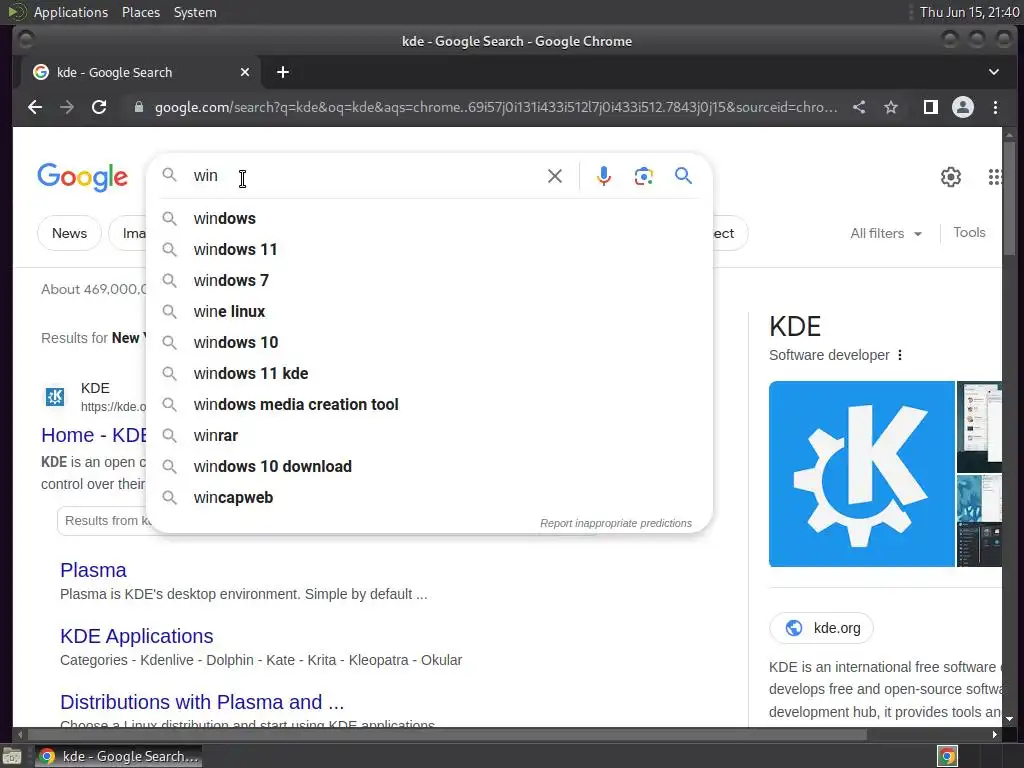Image resolution: width=1024 pixels, height=768 pixels.
Task: Choose the "windows 10" suggestion
Action: click(429, 343)
